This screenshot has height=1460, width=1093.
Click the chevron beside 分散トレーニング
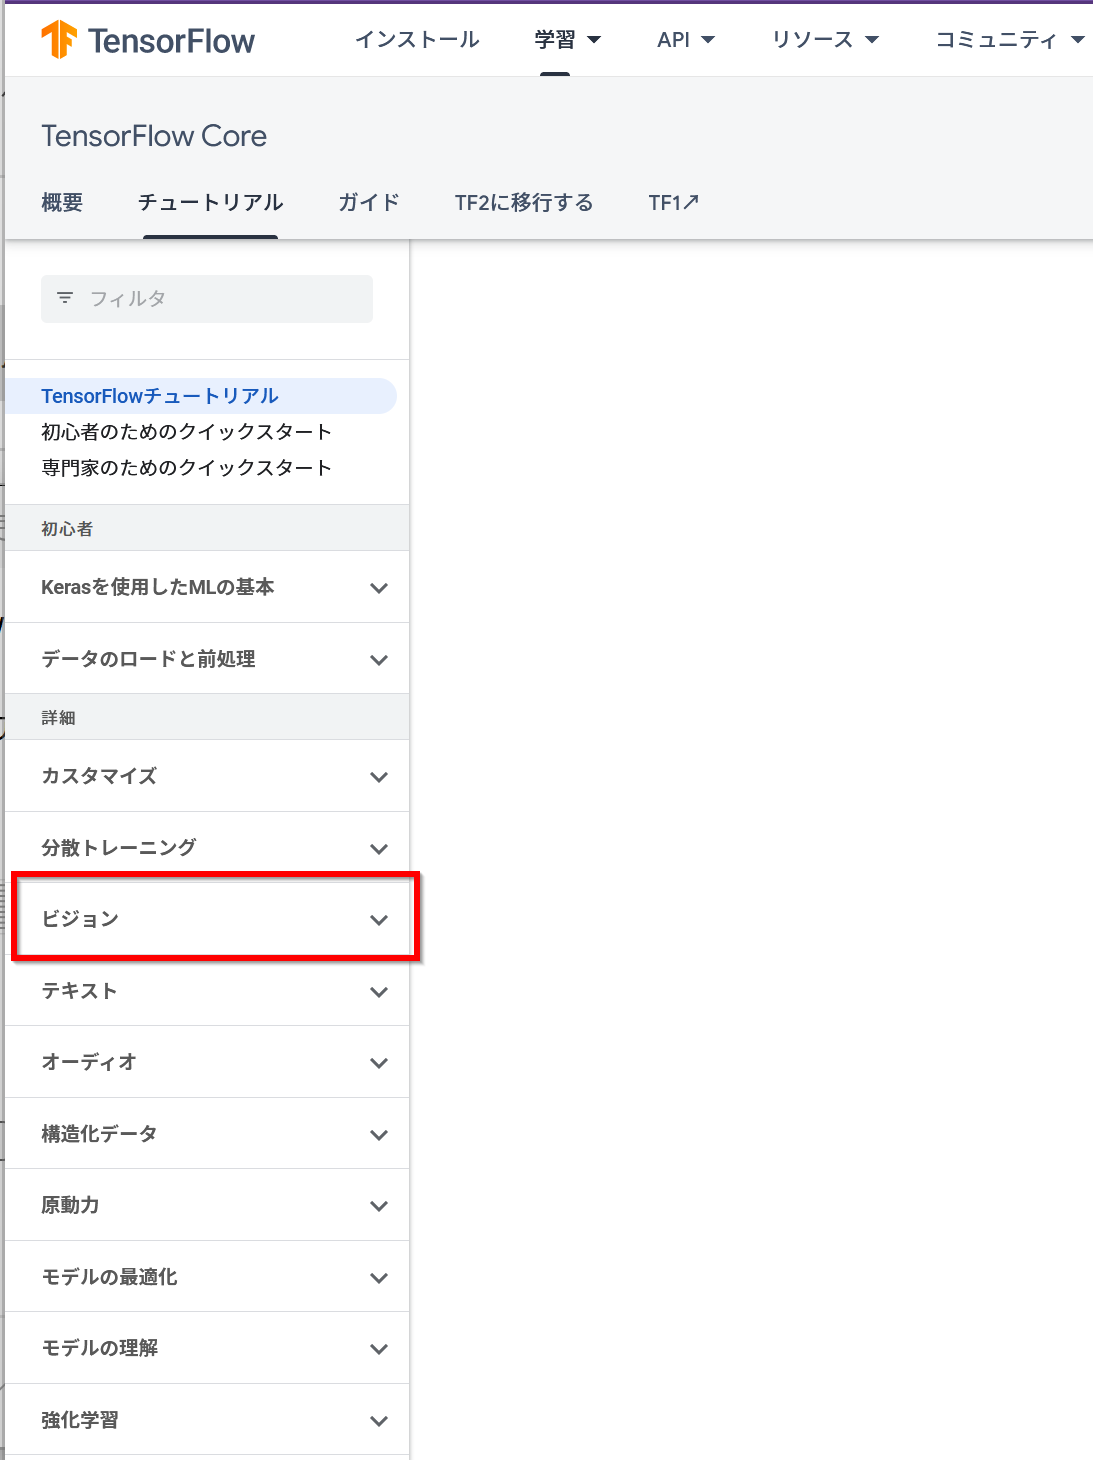pyautogui.click(x=378, y=849)
